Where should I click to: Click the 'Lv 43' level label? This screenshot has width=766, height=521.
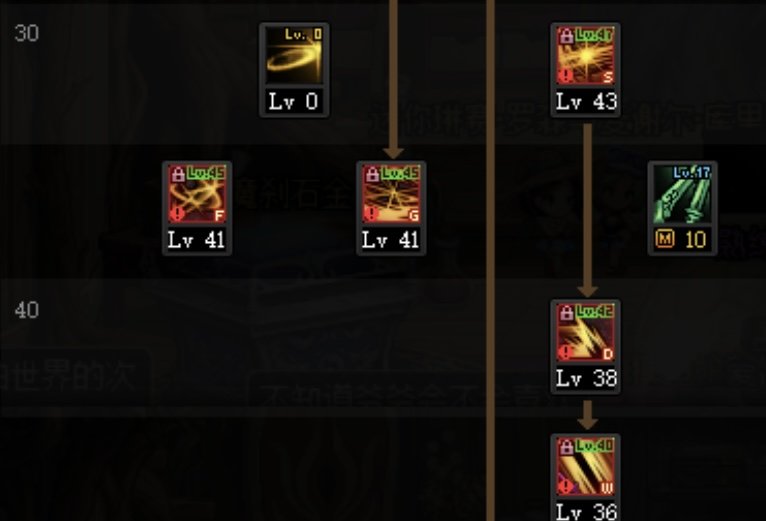click(586, 102)
